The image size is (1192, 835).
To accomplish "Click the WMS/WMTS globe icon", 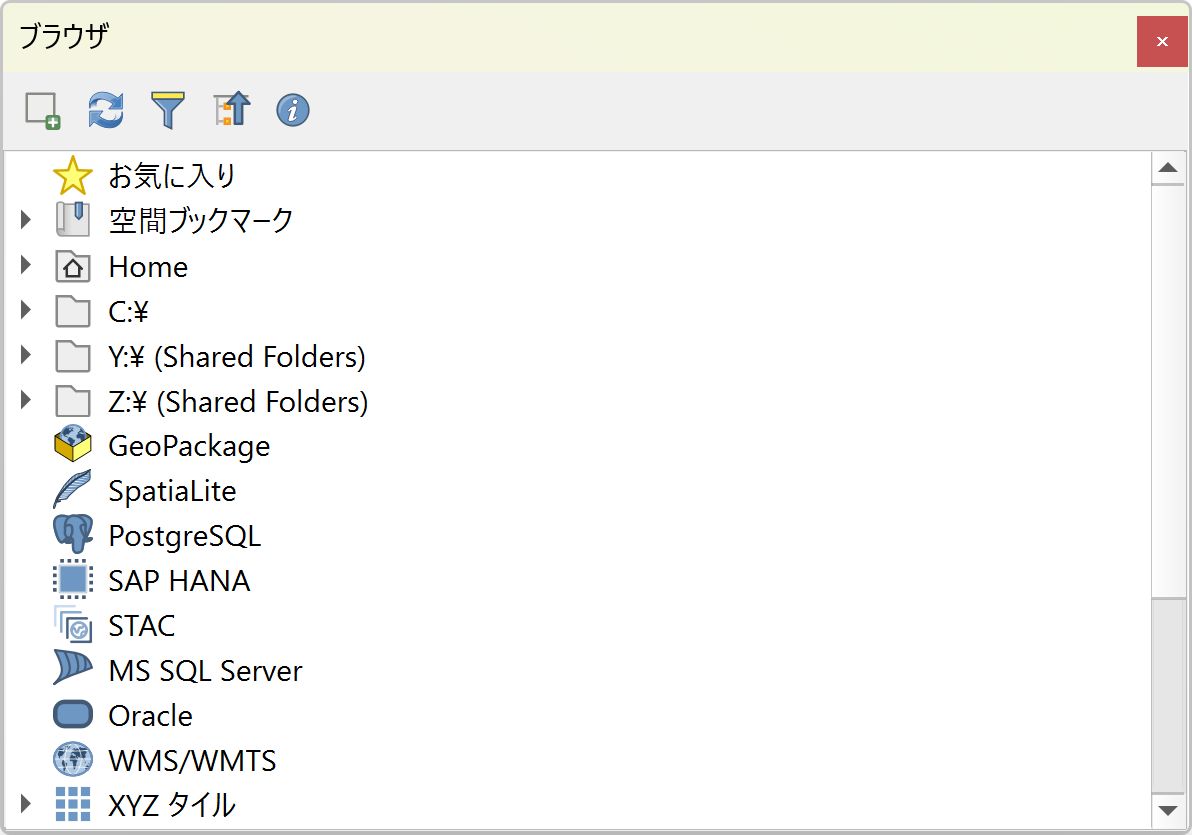I will point(73,759).
